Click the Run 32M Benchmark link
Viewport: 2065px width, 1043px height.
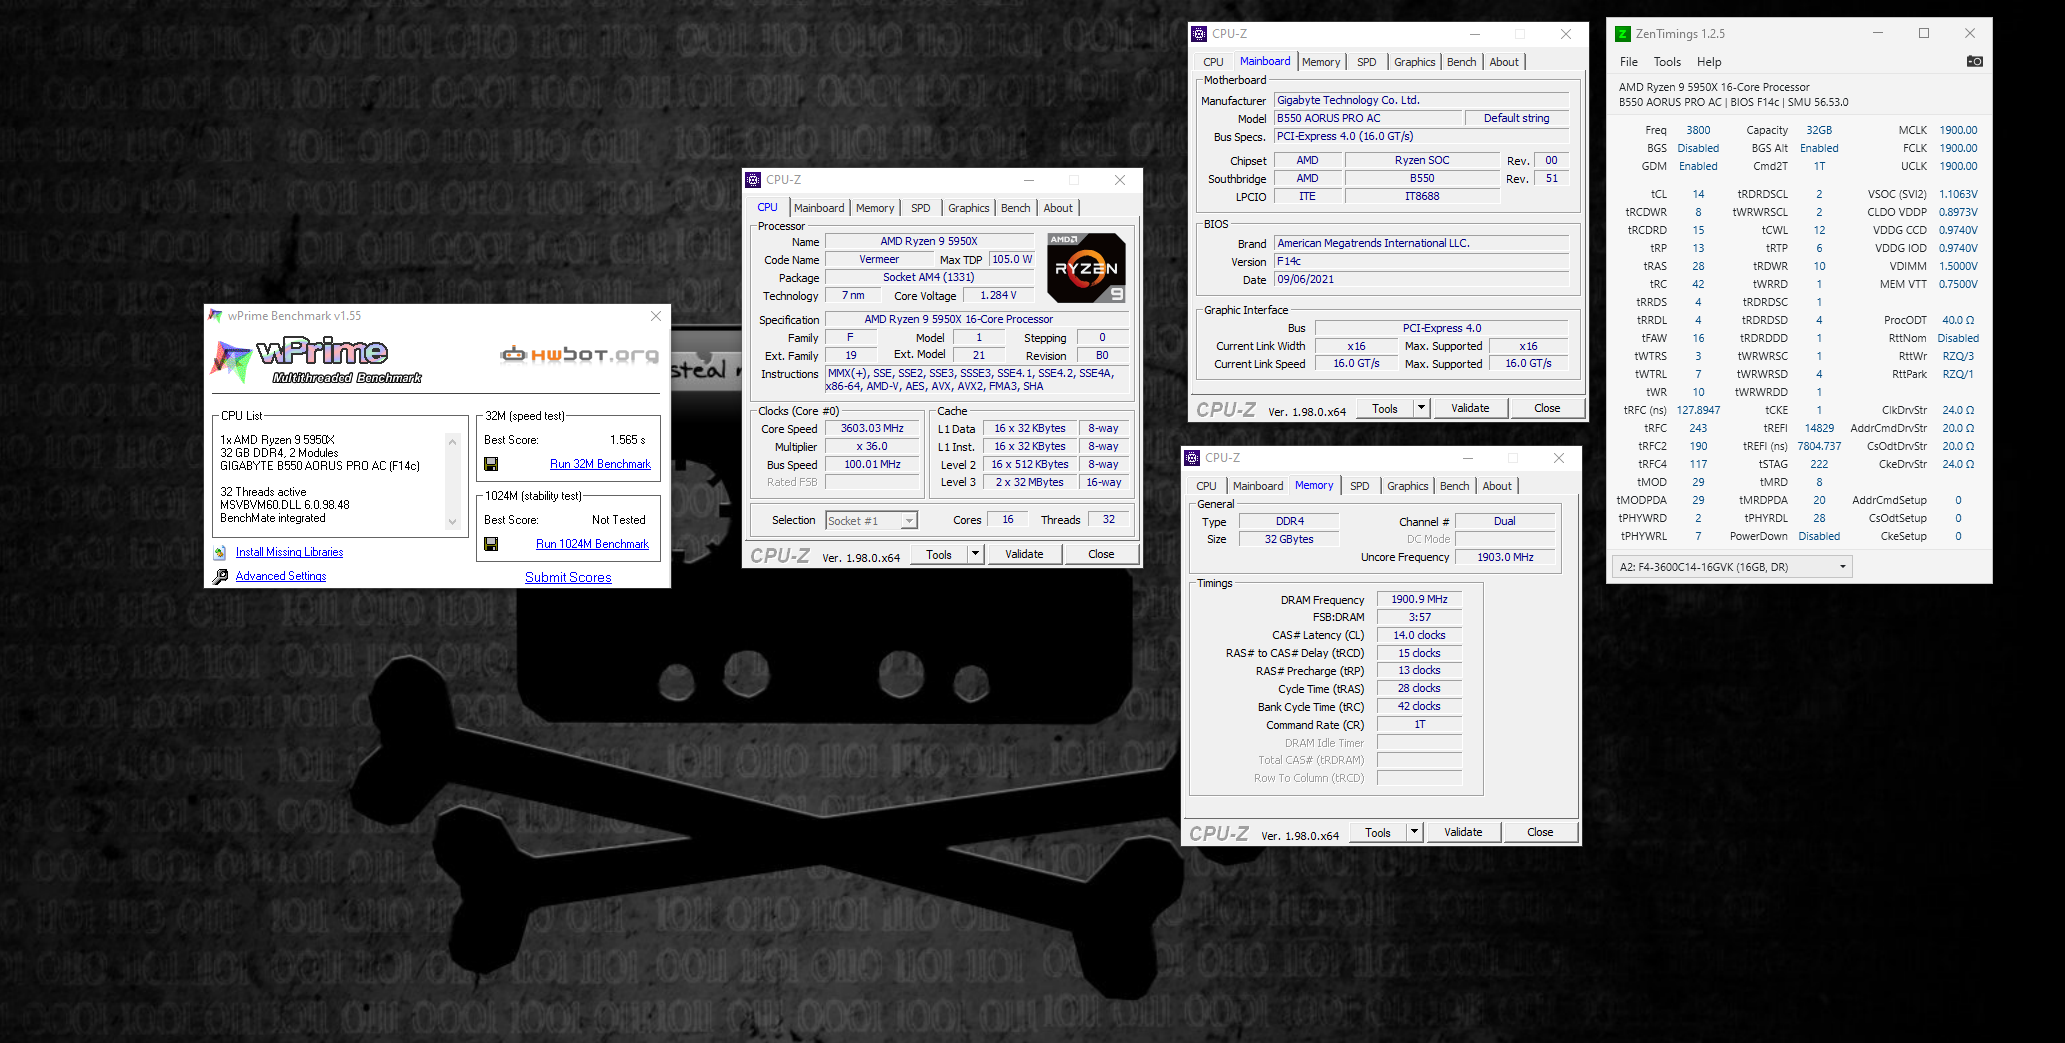[600, 464]
